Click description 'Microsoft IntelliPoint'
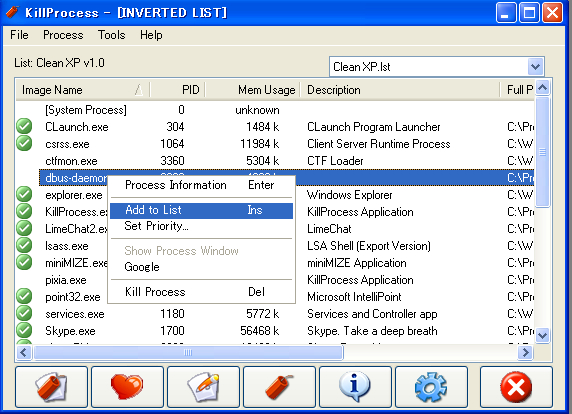This screenshot has width=572, height=414. pyautogui.click(x=354, y=297)
